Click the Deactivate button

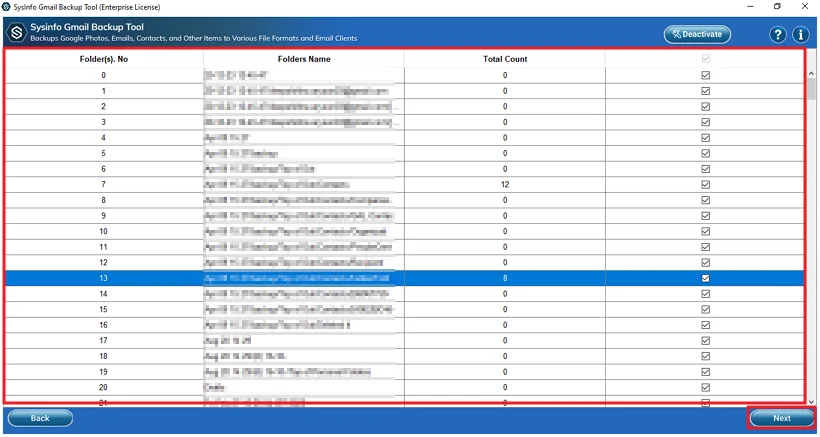click(x=697, y=34)
